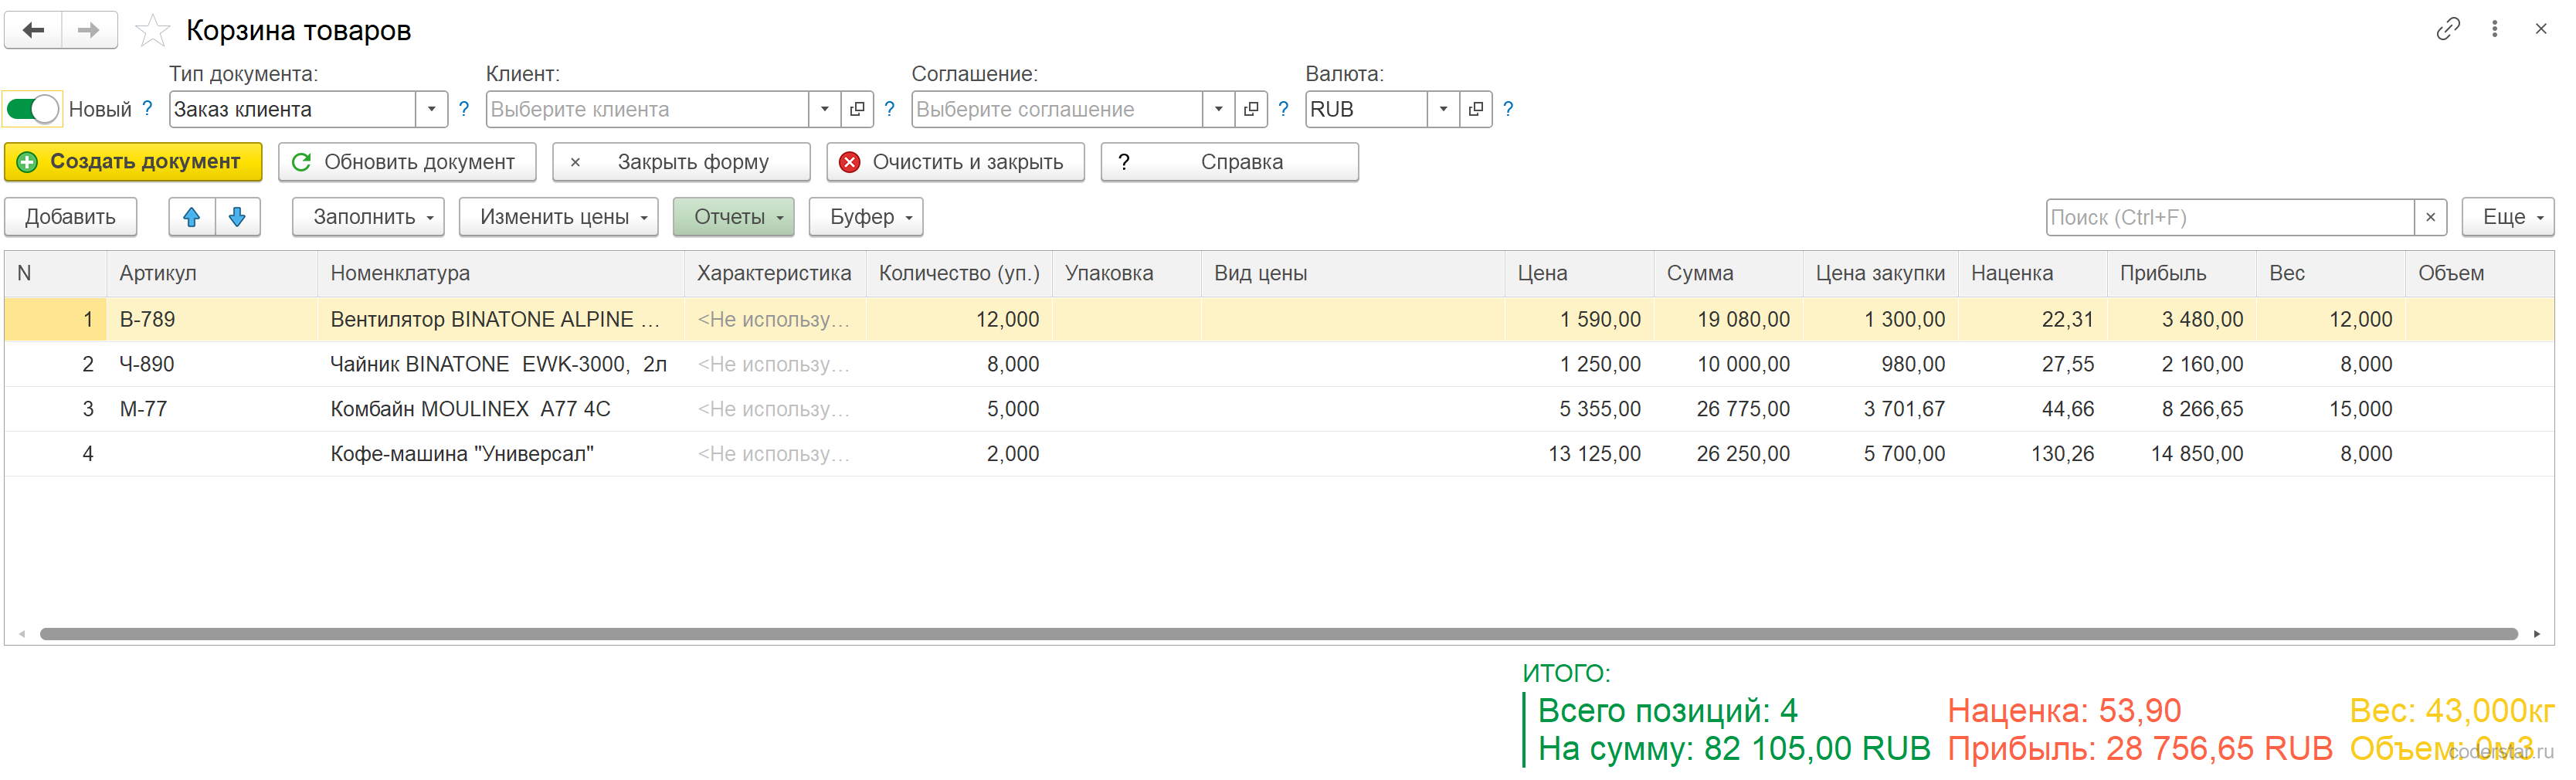Select the Кофе-машина "Универсал" row
The width and height of the screenshot is (2576, 780).
click(x=1279, y=455)
